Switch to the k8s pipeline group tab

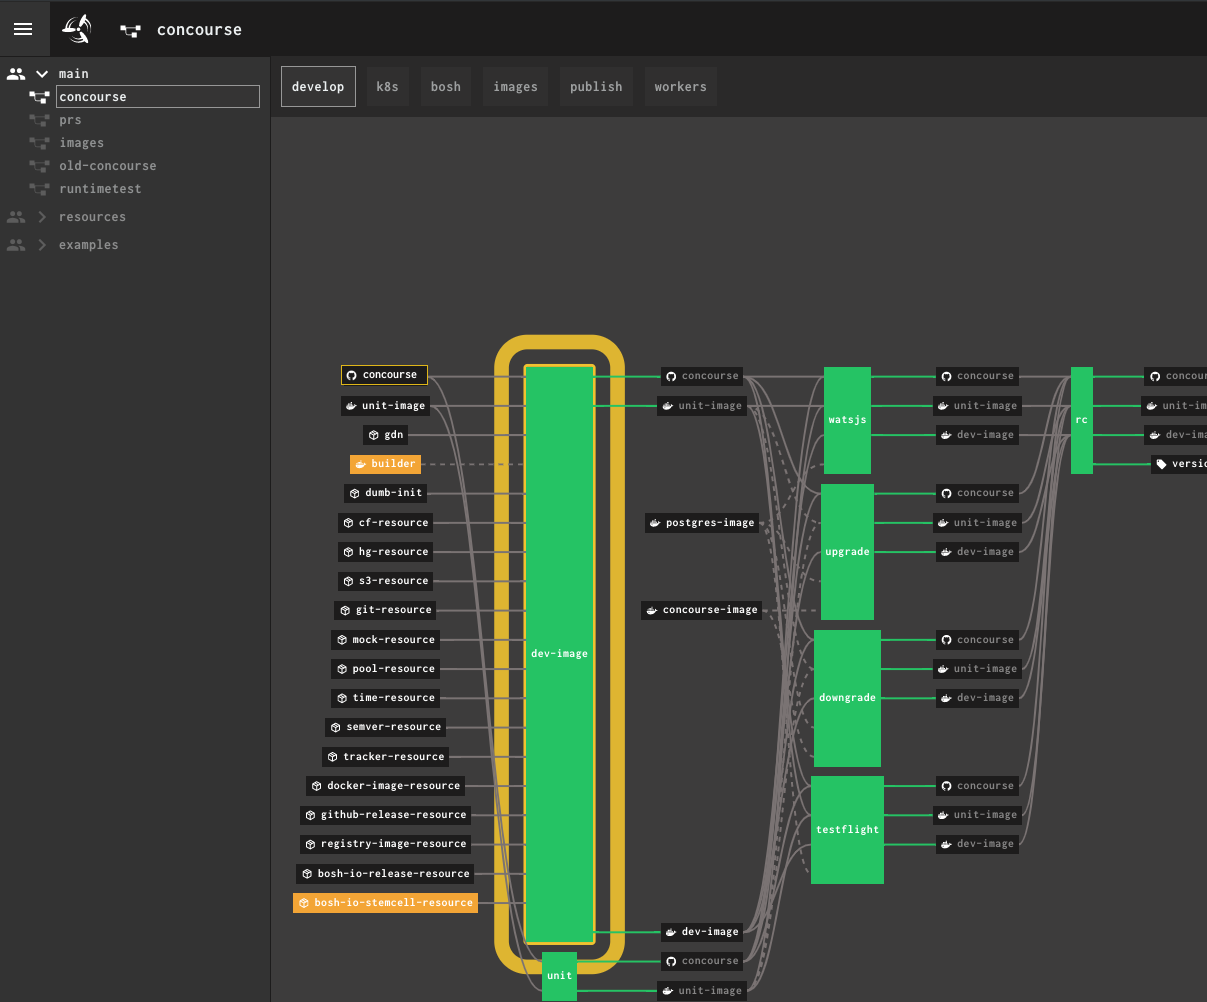pos(387,86)
